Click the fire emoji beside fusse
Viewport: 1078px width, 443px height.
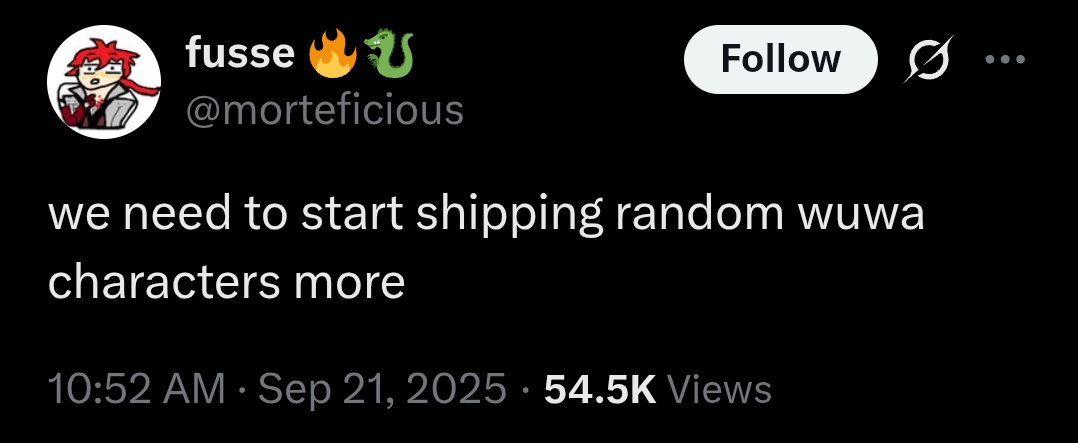pyautogui.click(x=333, y=54)
